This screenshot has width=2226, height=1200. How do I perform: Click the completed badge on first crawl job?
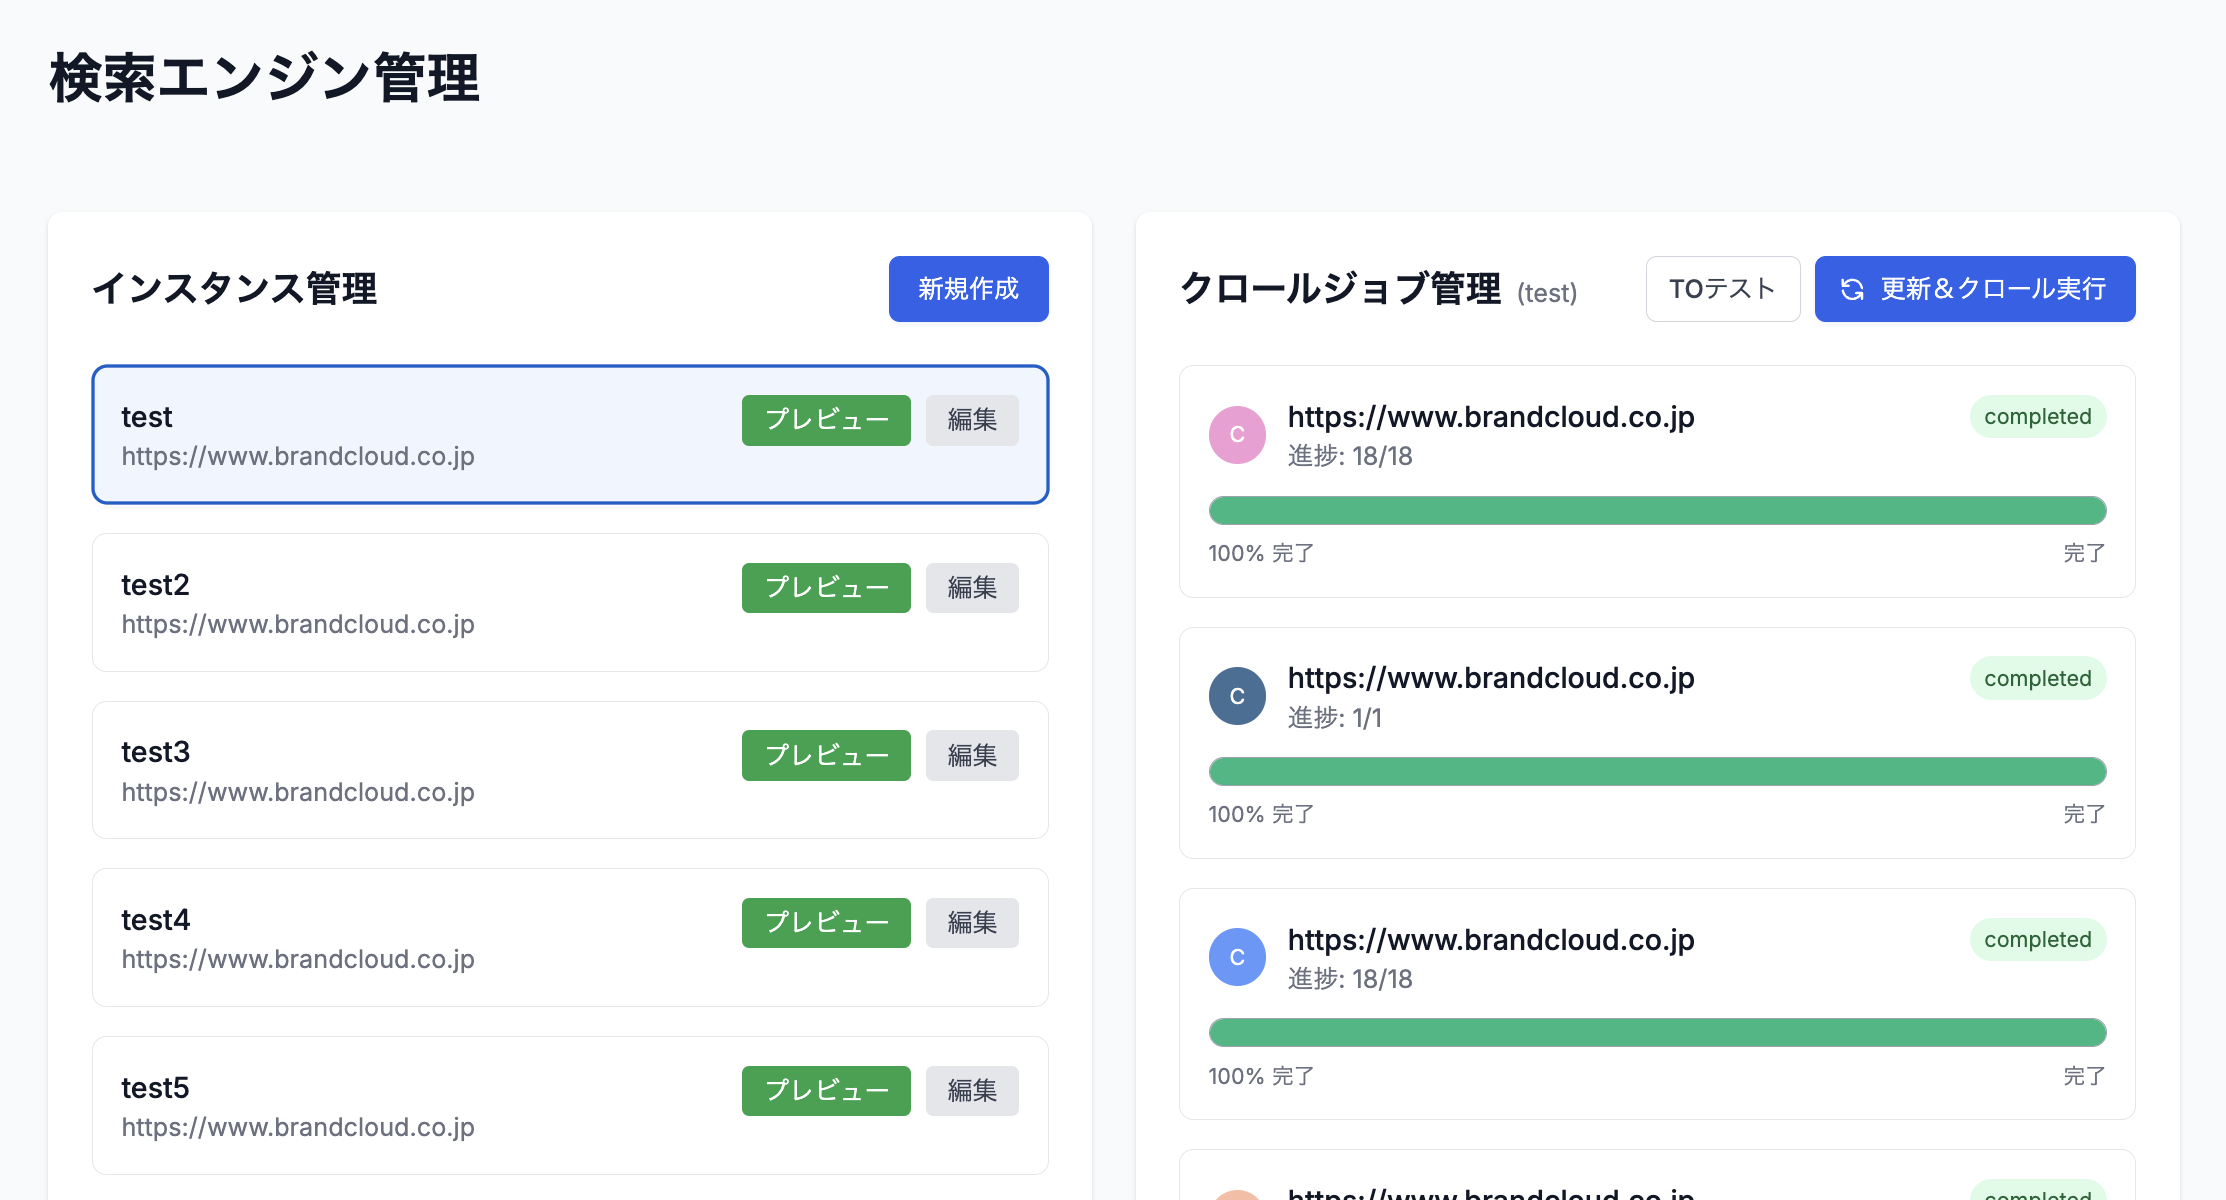pyautogui.click(x=2037, y=417)
